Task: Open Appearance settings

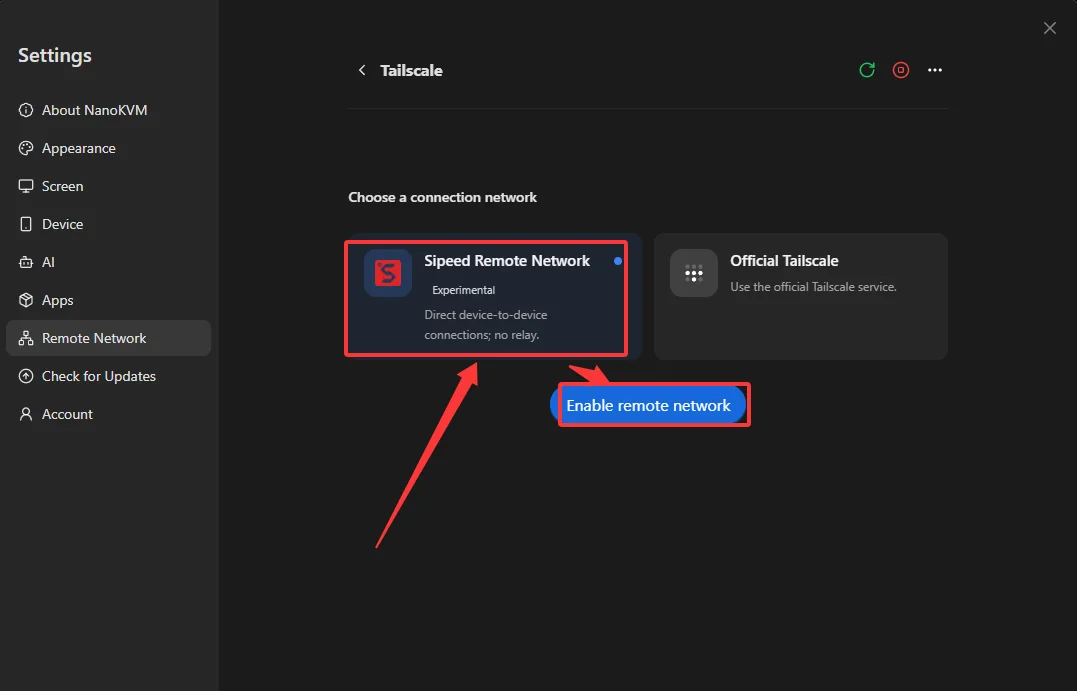Action: pyautogui.click(x=109, y=148)
